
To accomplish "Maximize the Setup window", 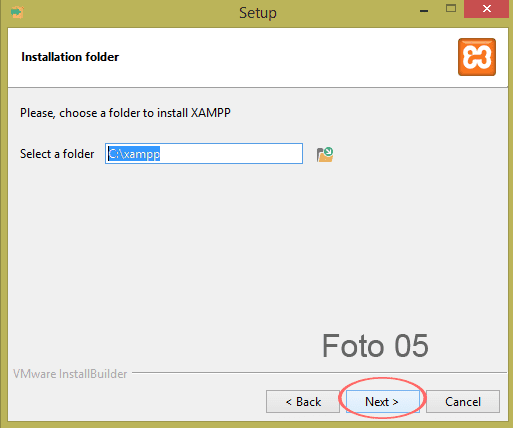I will [x=451, y=9].
